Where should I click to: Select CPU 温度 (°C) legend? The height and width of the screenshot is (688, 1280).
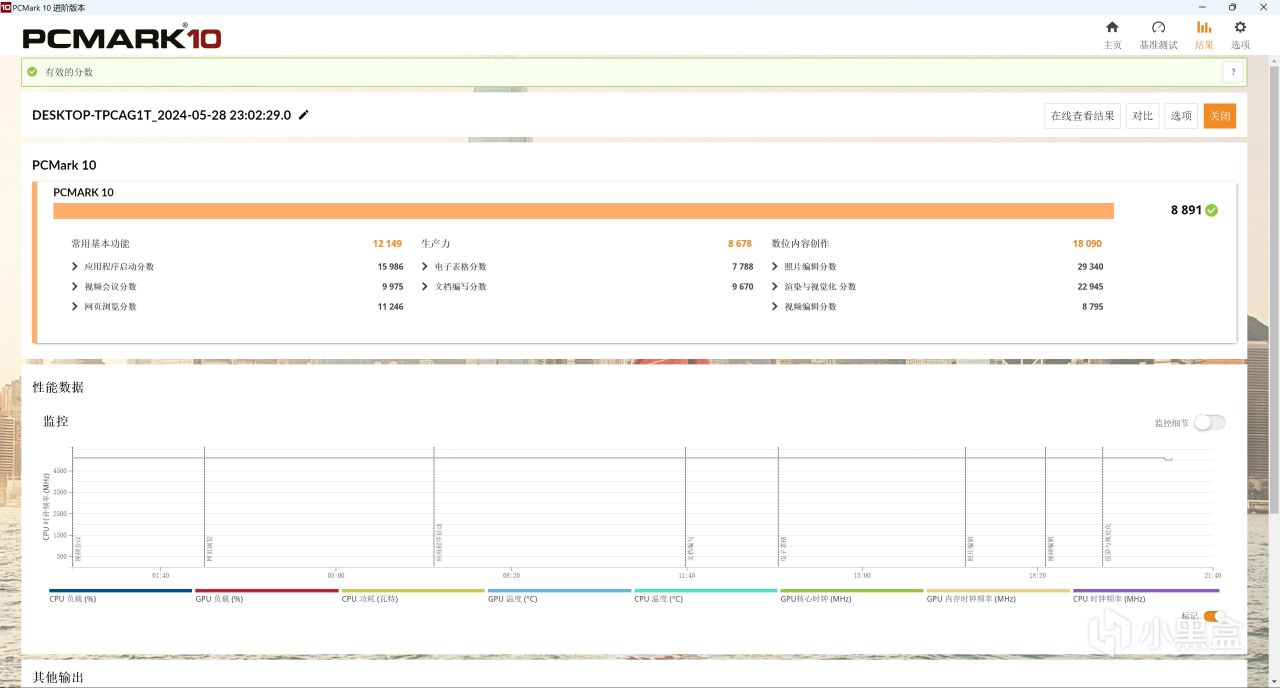(705, 595)
